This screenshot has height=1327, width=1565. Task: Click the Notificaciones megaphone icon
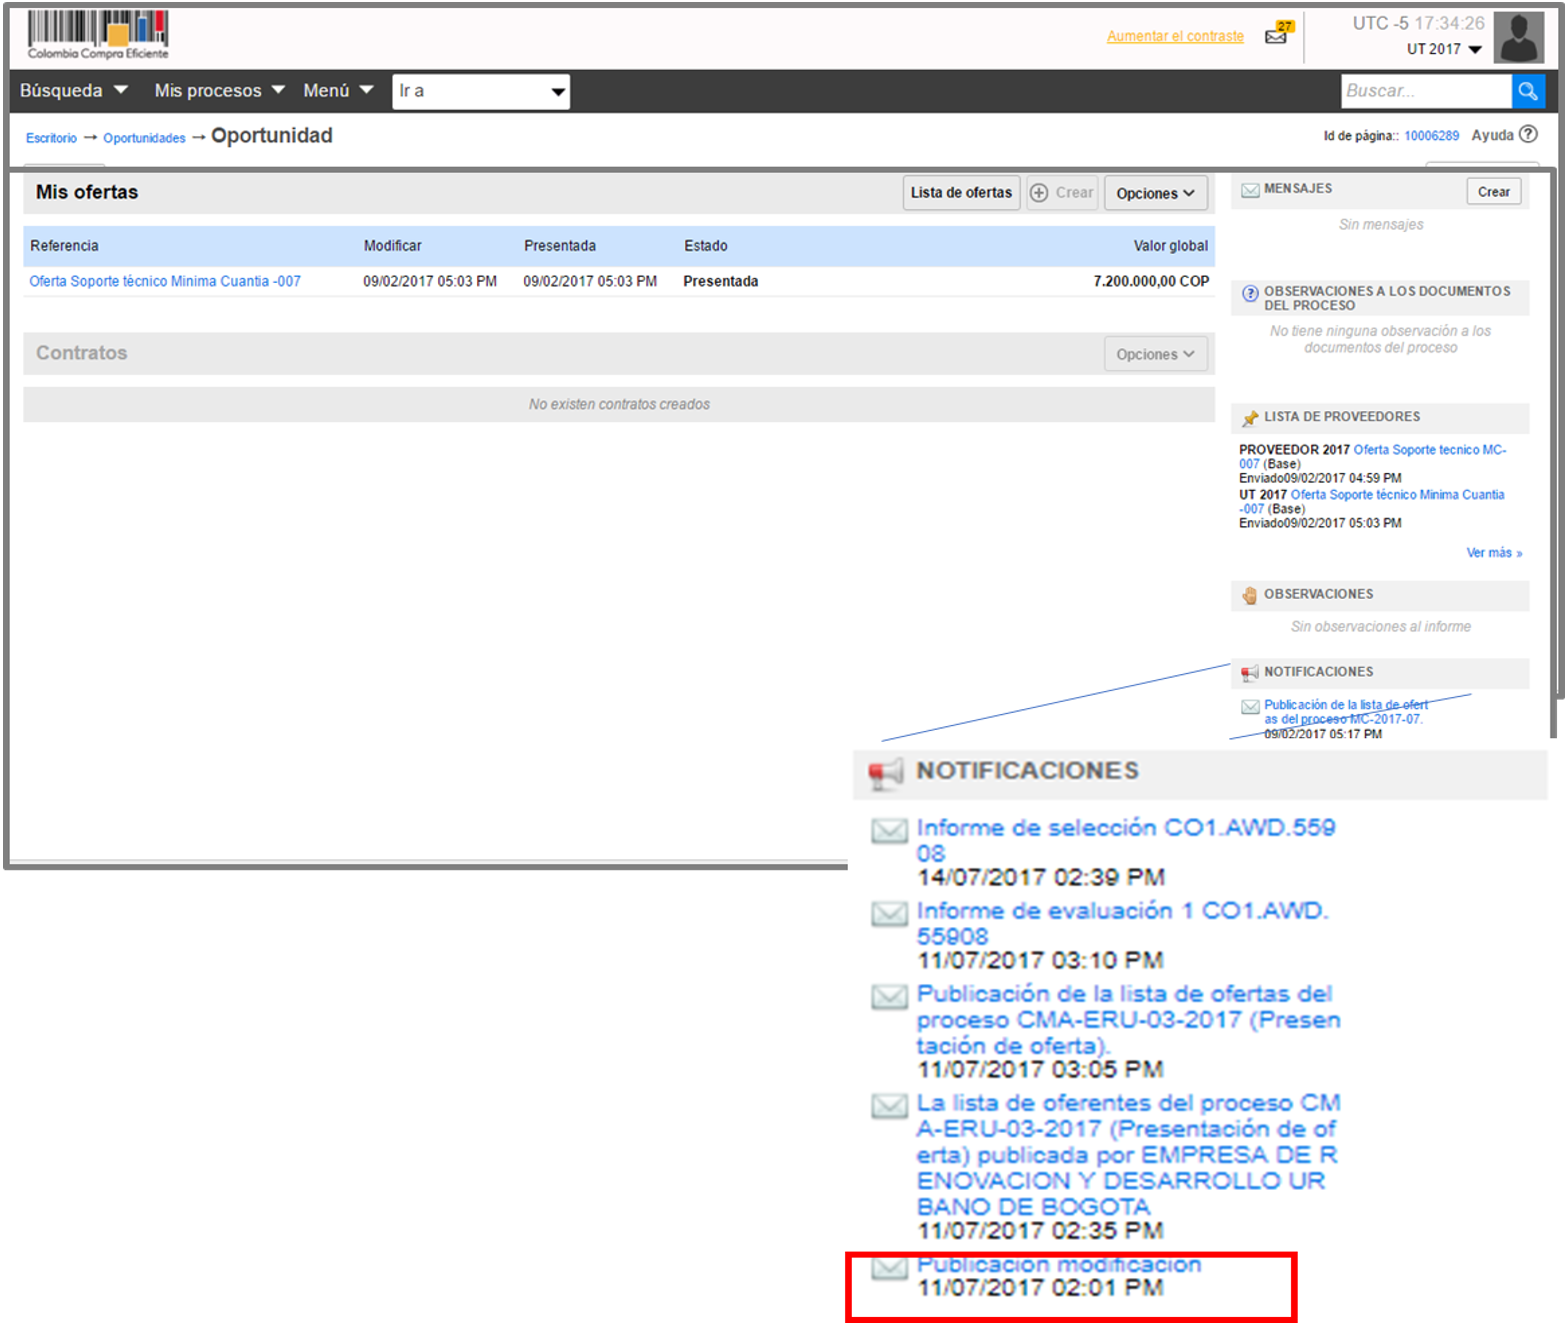1249,673
